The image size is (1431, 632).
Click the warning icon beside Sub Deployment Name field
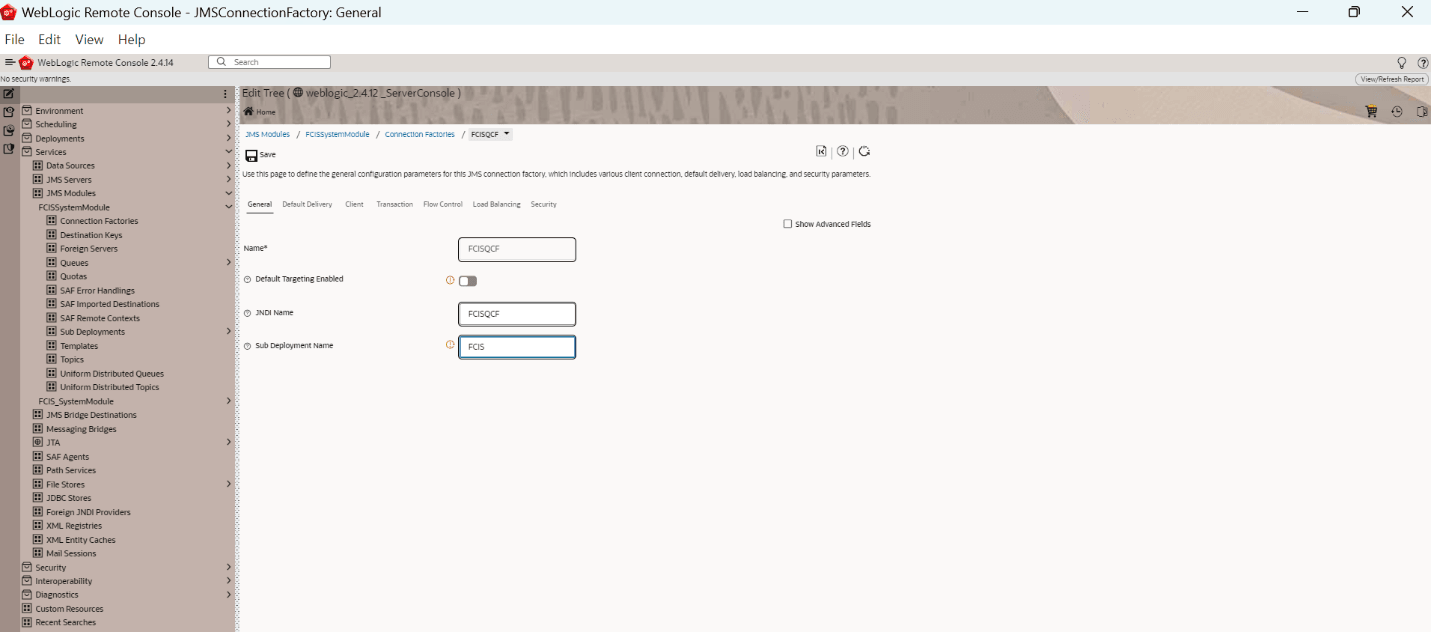click(450, 345)
